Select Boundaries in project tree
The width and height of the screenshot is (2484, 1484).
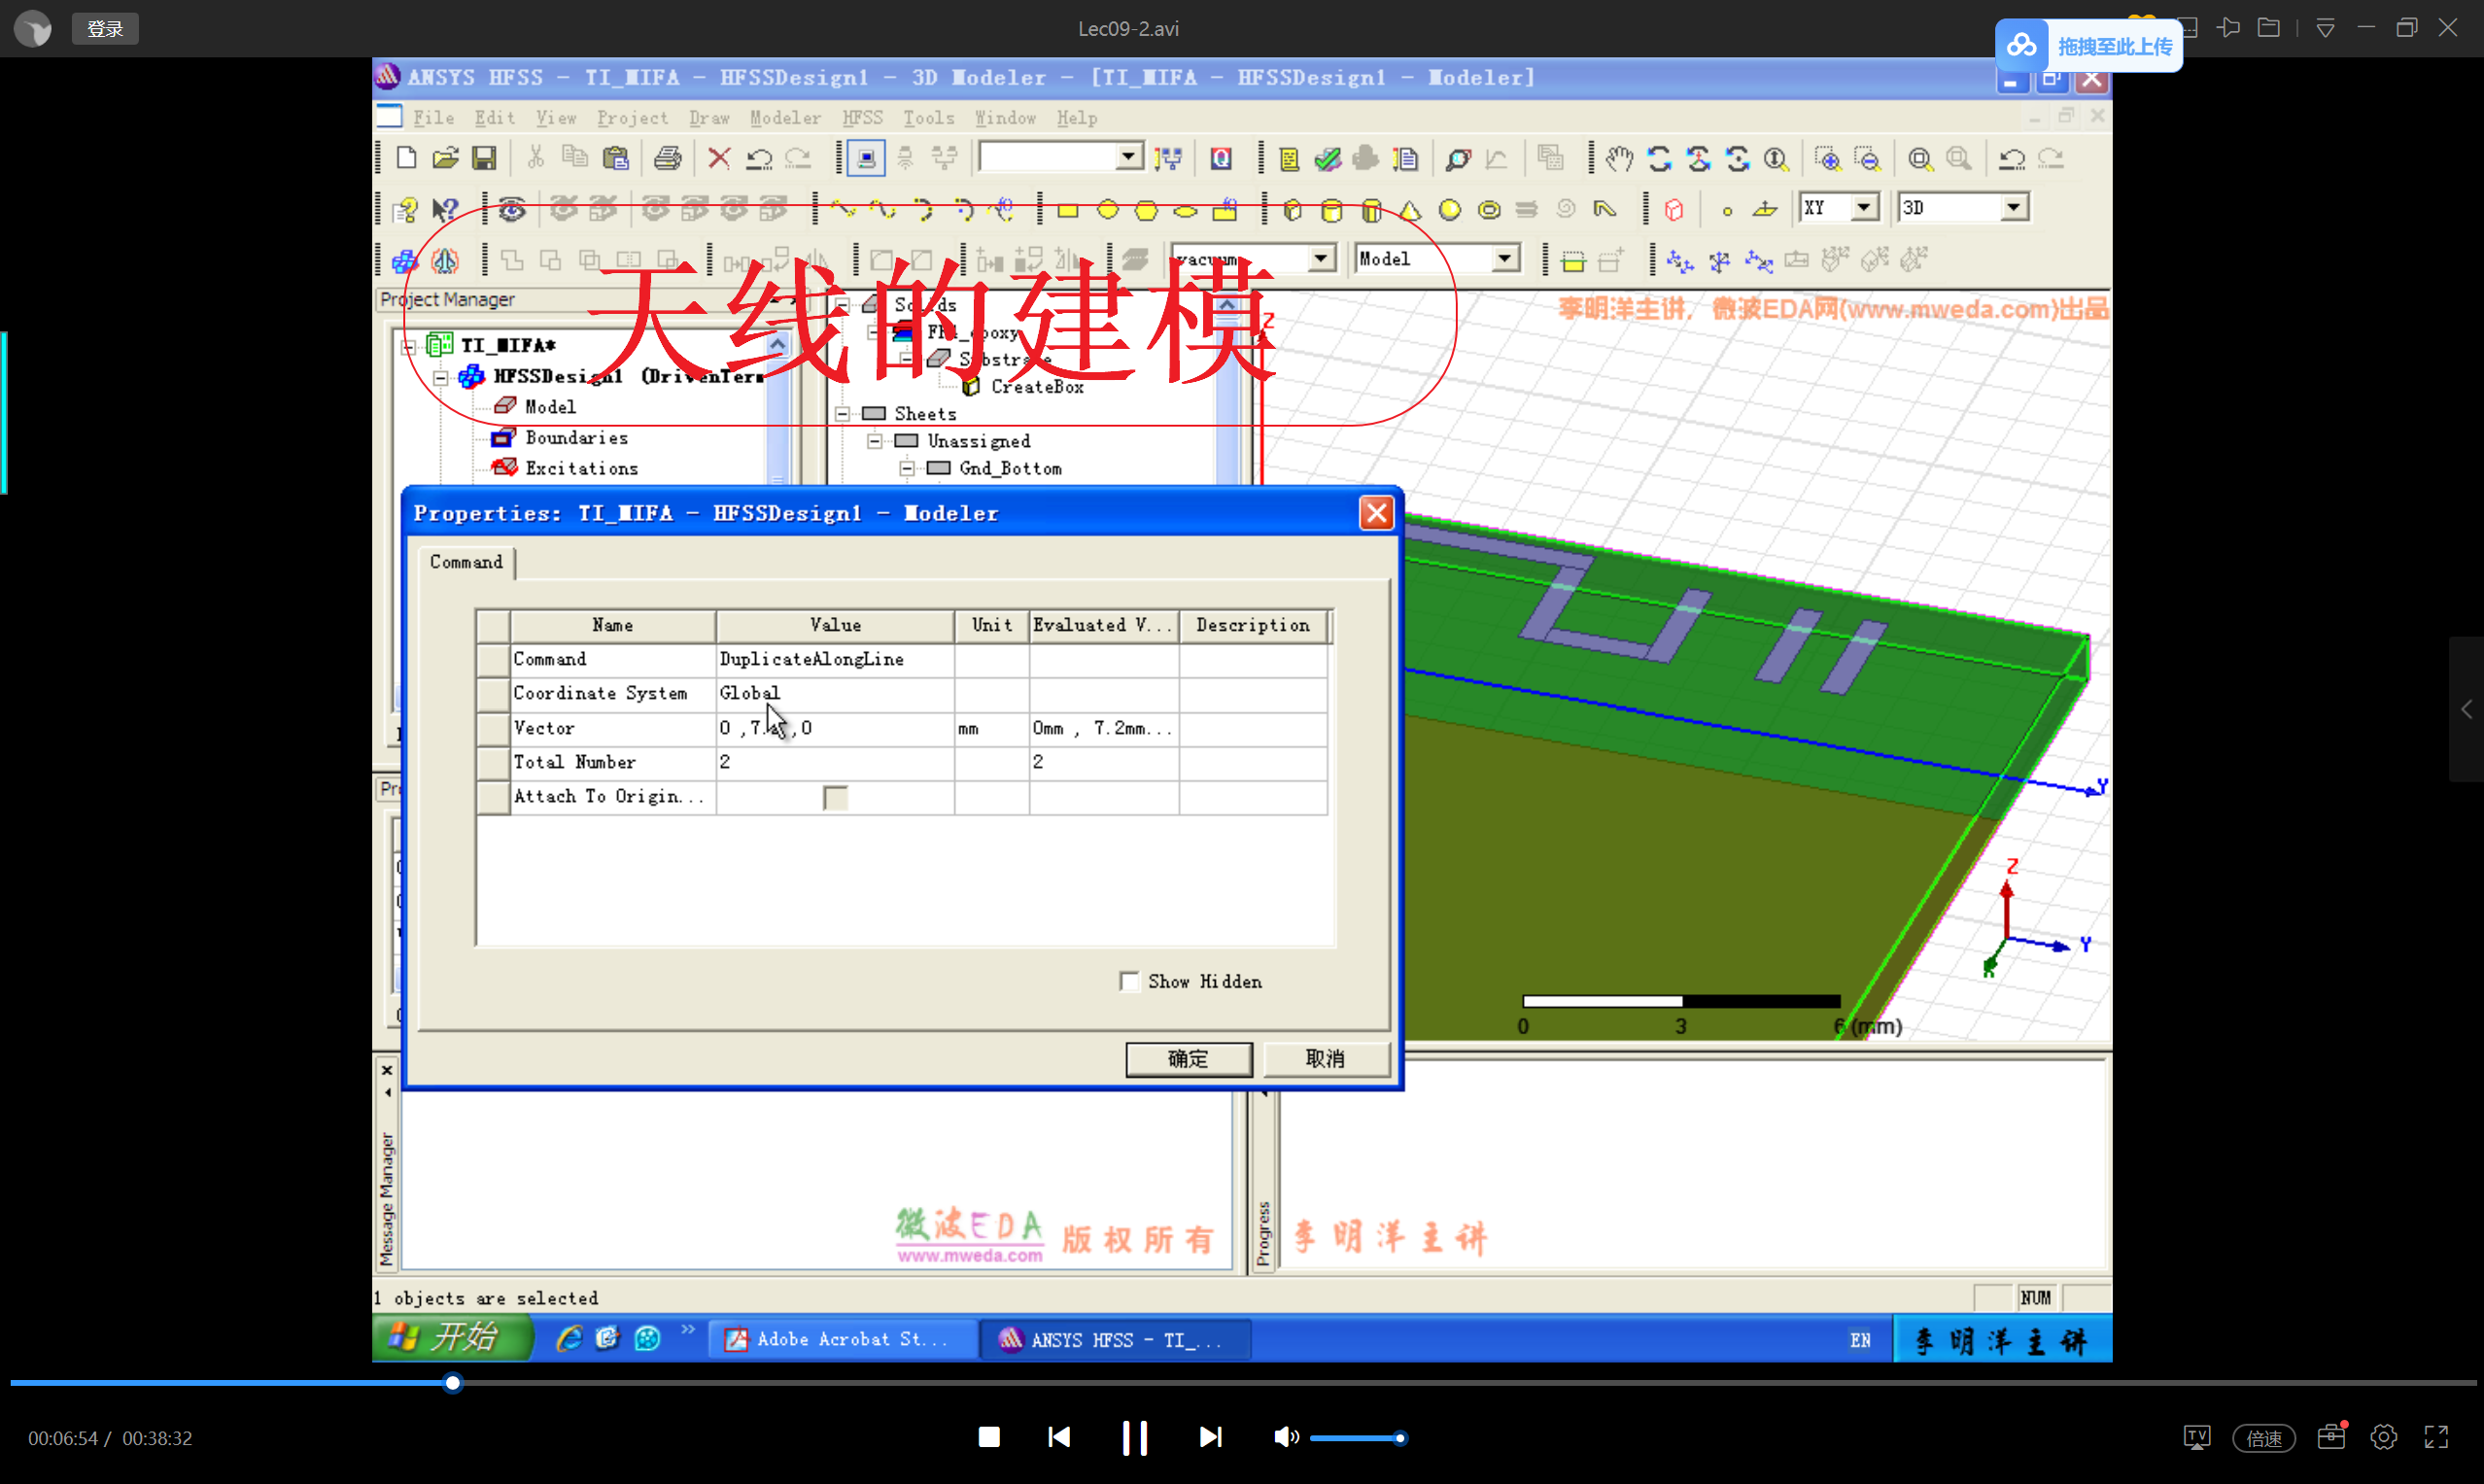click(576, 438)
